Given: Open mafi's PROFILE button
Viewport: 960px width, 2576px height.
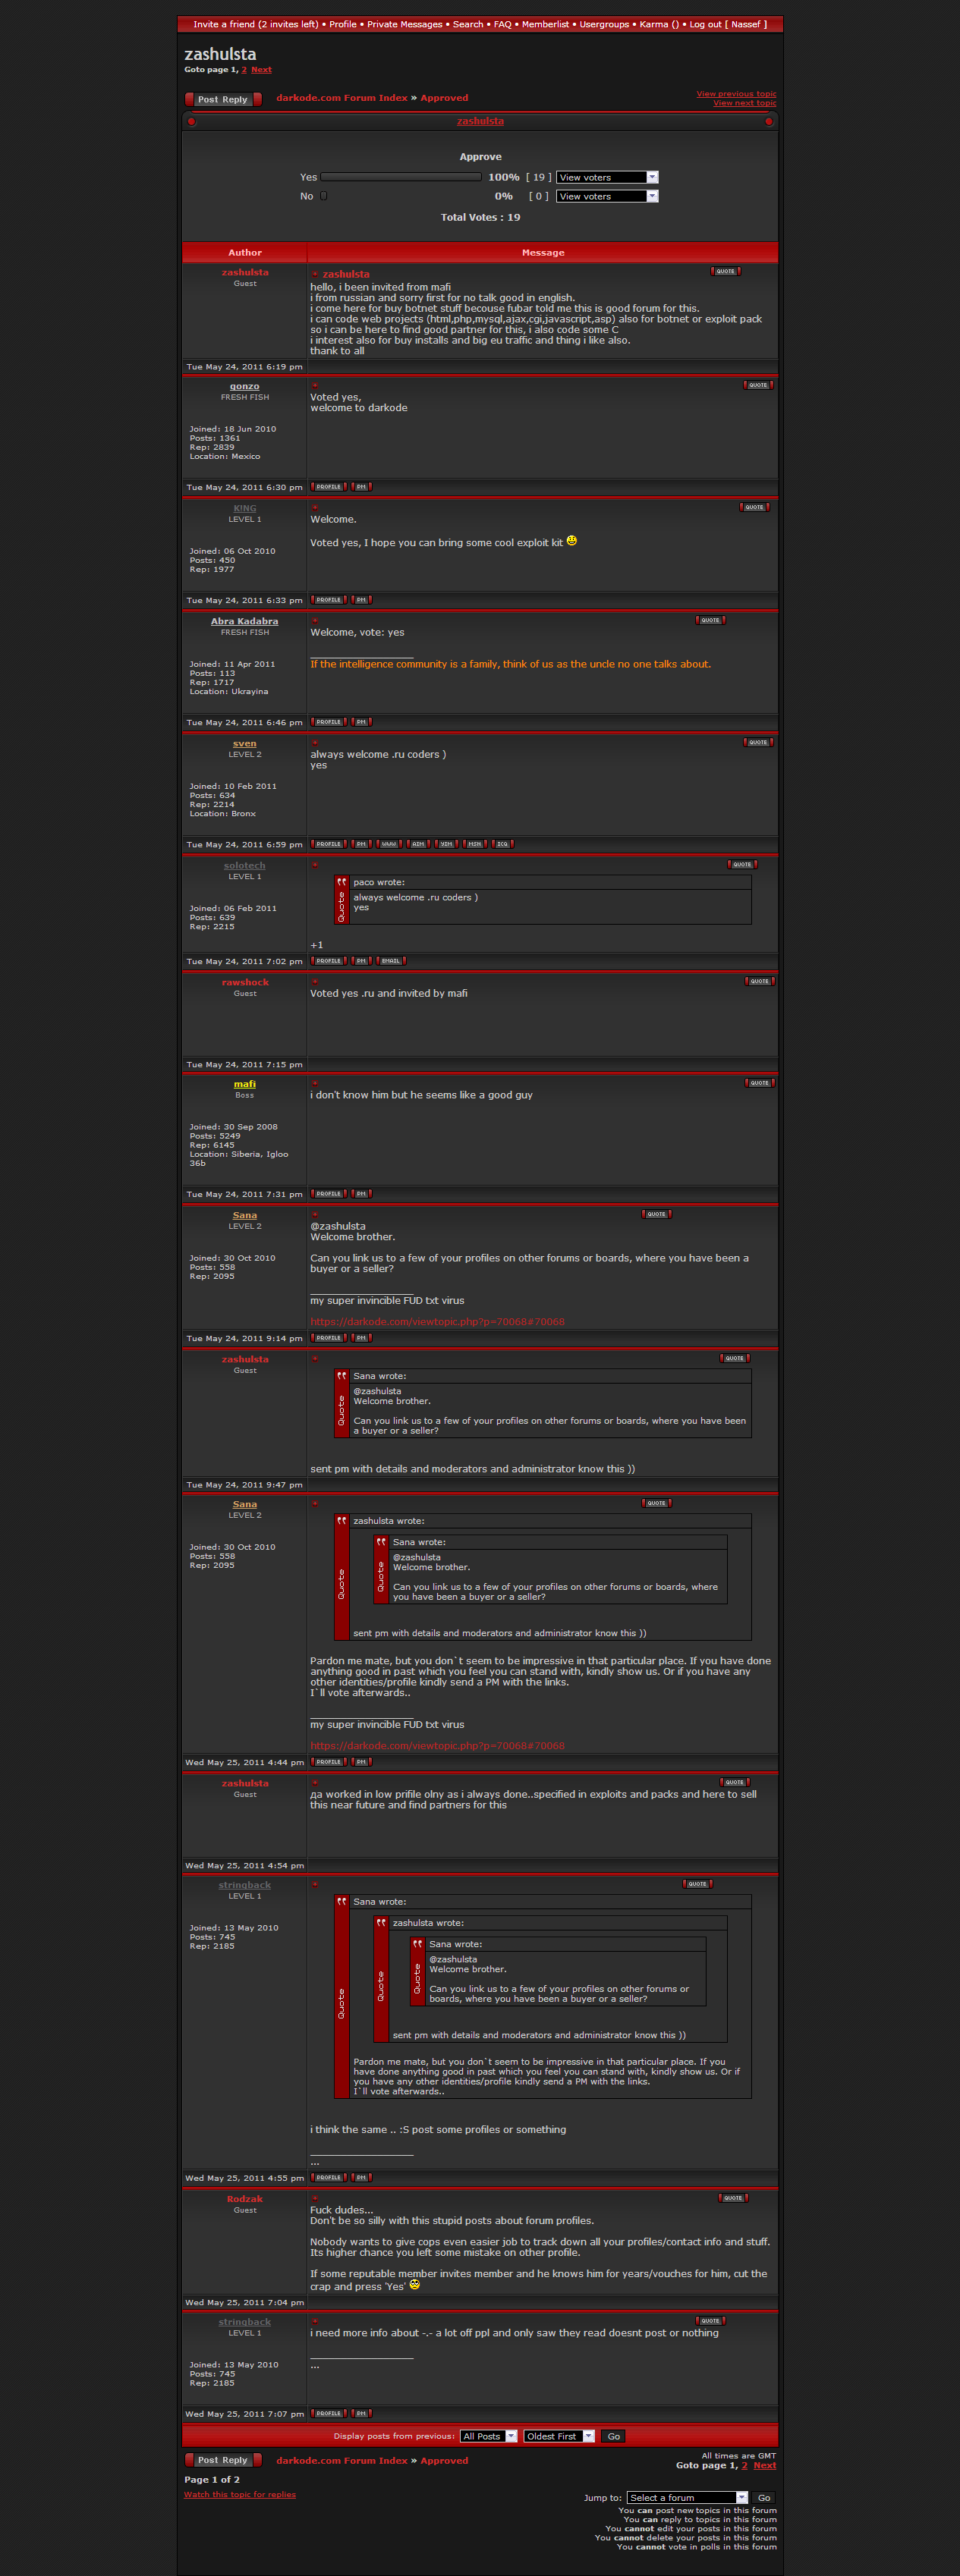Looking at the screenshot, I should 328,1194.
